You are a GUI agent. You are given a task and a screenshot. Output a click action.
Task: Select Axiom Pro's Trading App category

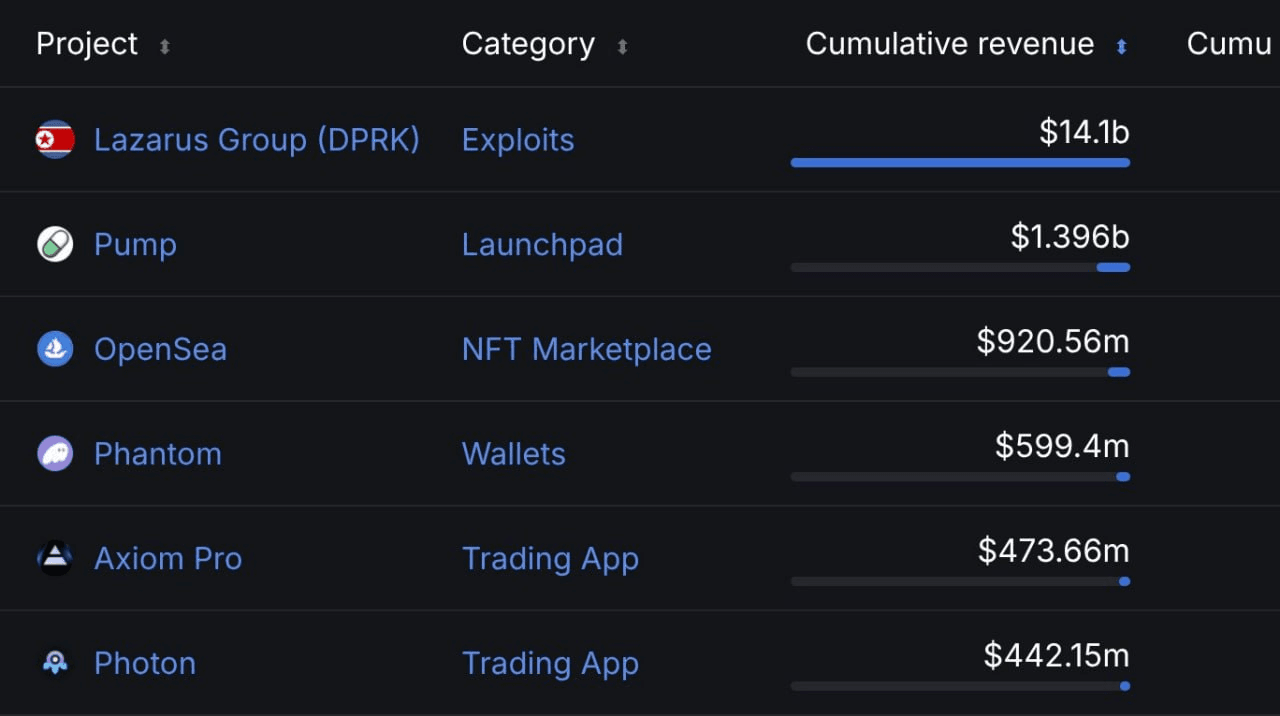550,559
